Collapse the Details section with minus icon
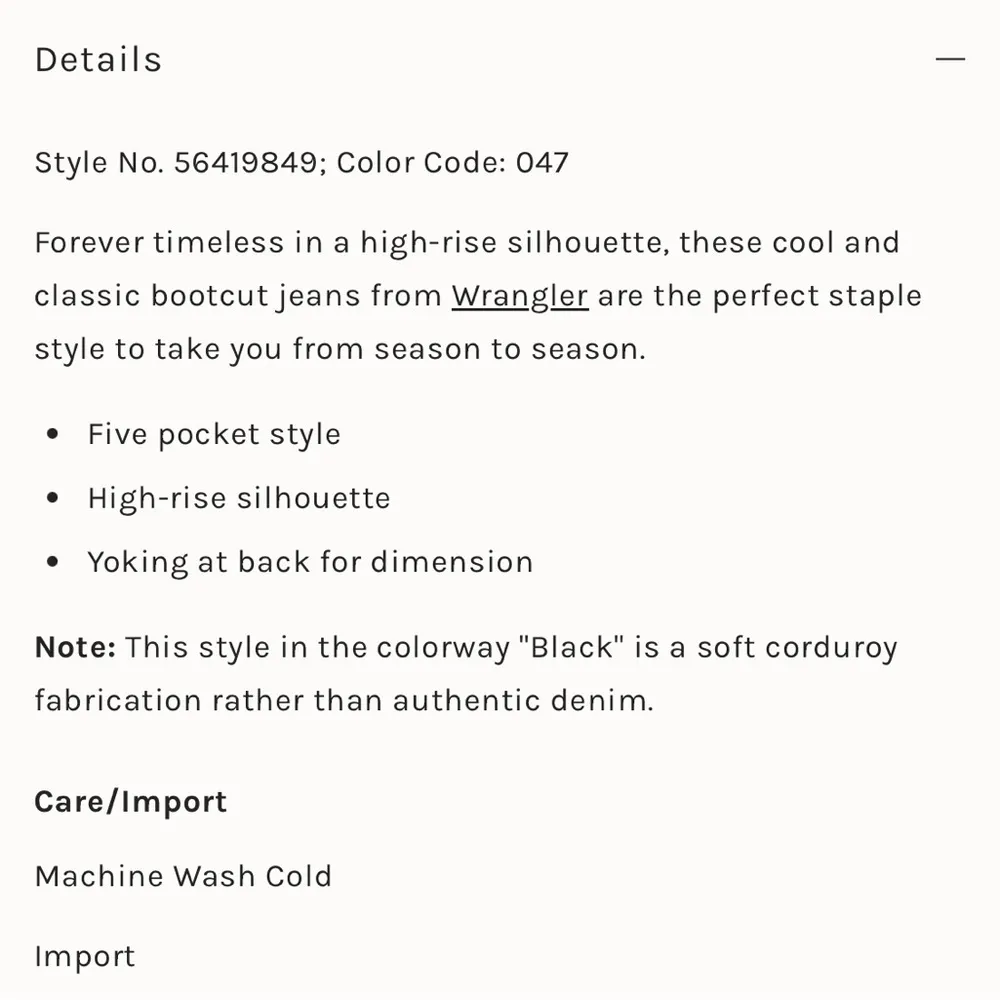 (950, 60)
